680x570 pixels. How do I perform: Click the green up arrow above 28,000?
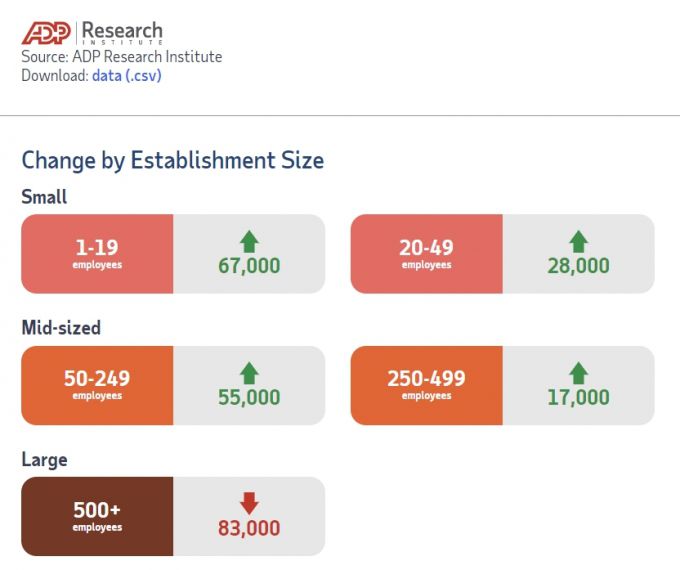pos(578,241)
